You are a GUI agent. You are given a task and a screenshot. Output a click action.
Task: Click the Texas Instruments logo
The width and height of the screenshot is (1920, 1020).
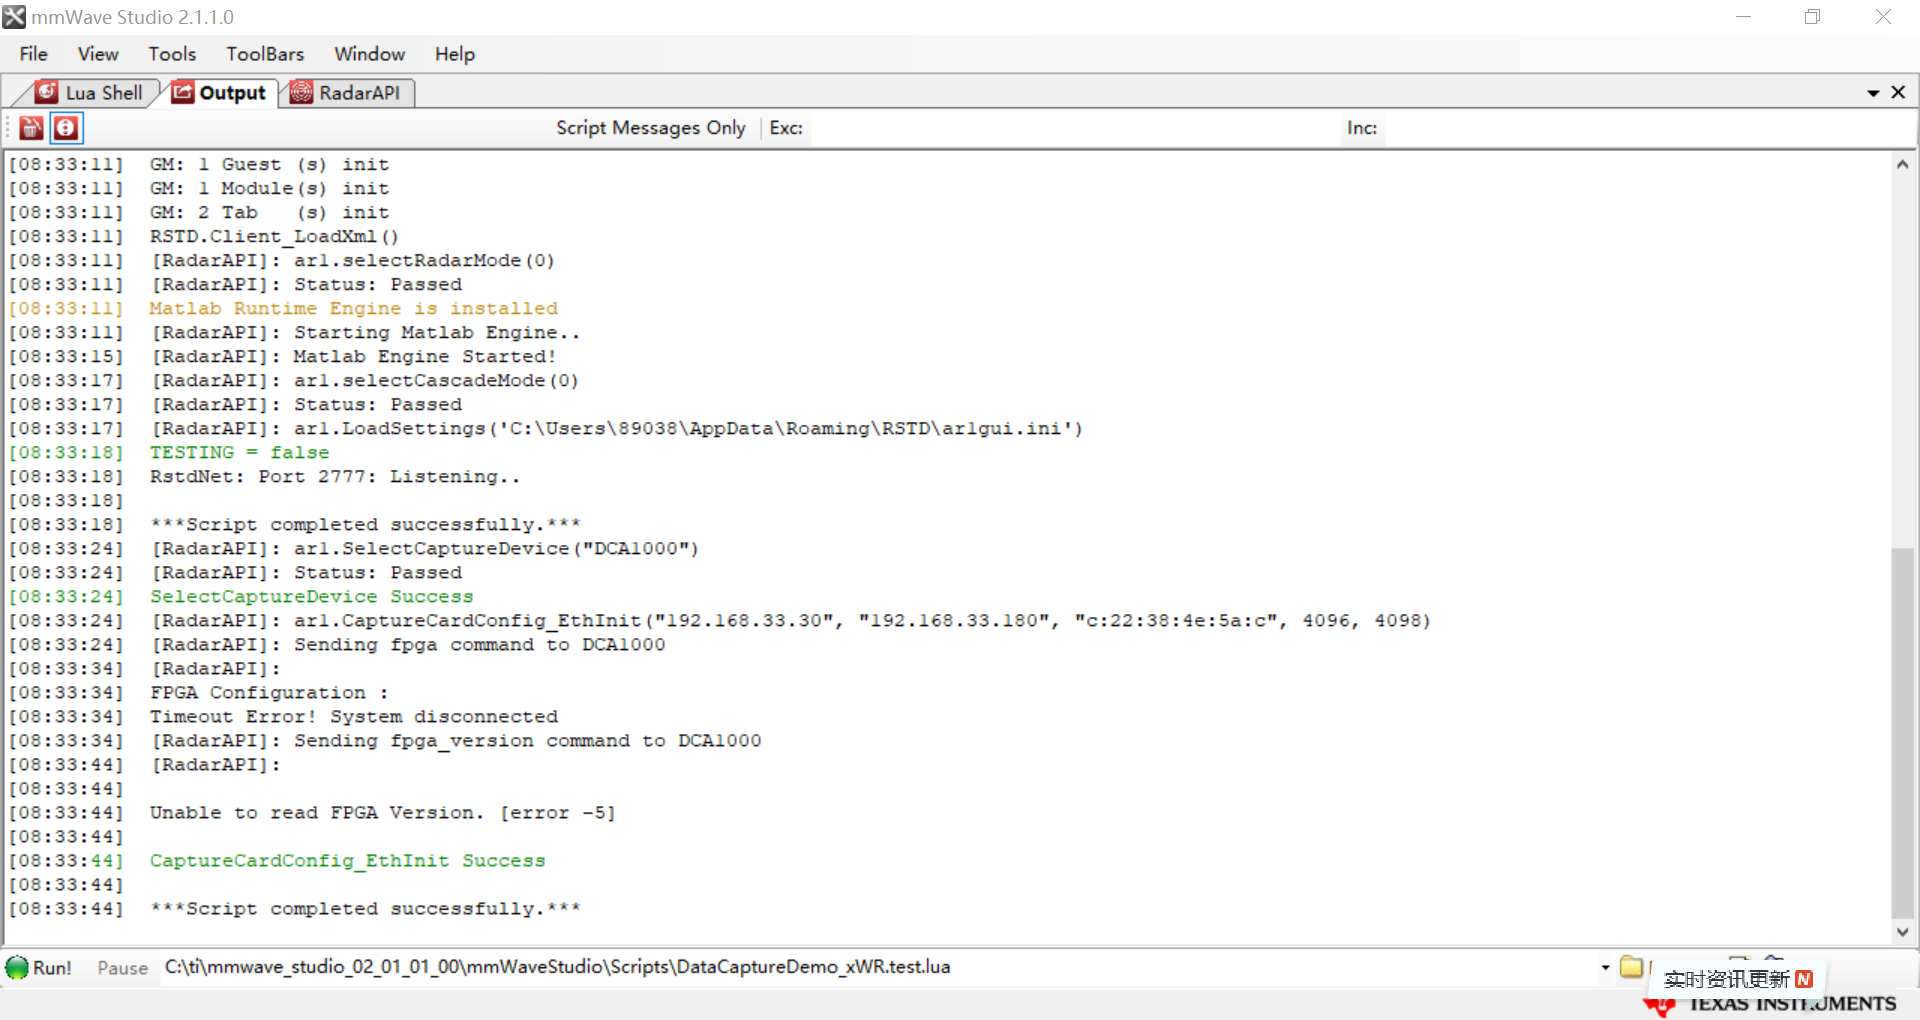coord(1770,1004)
